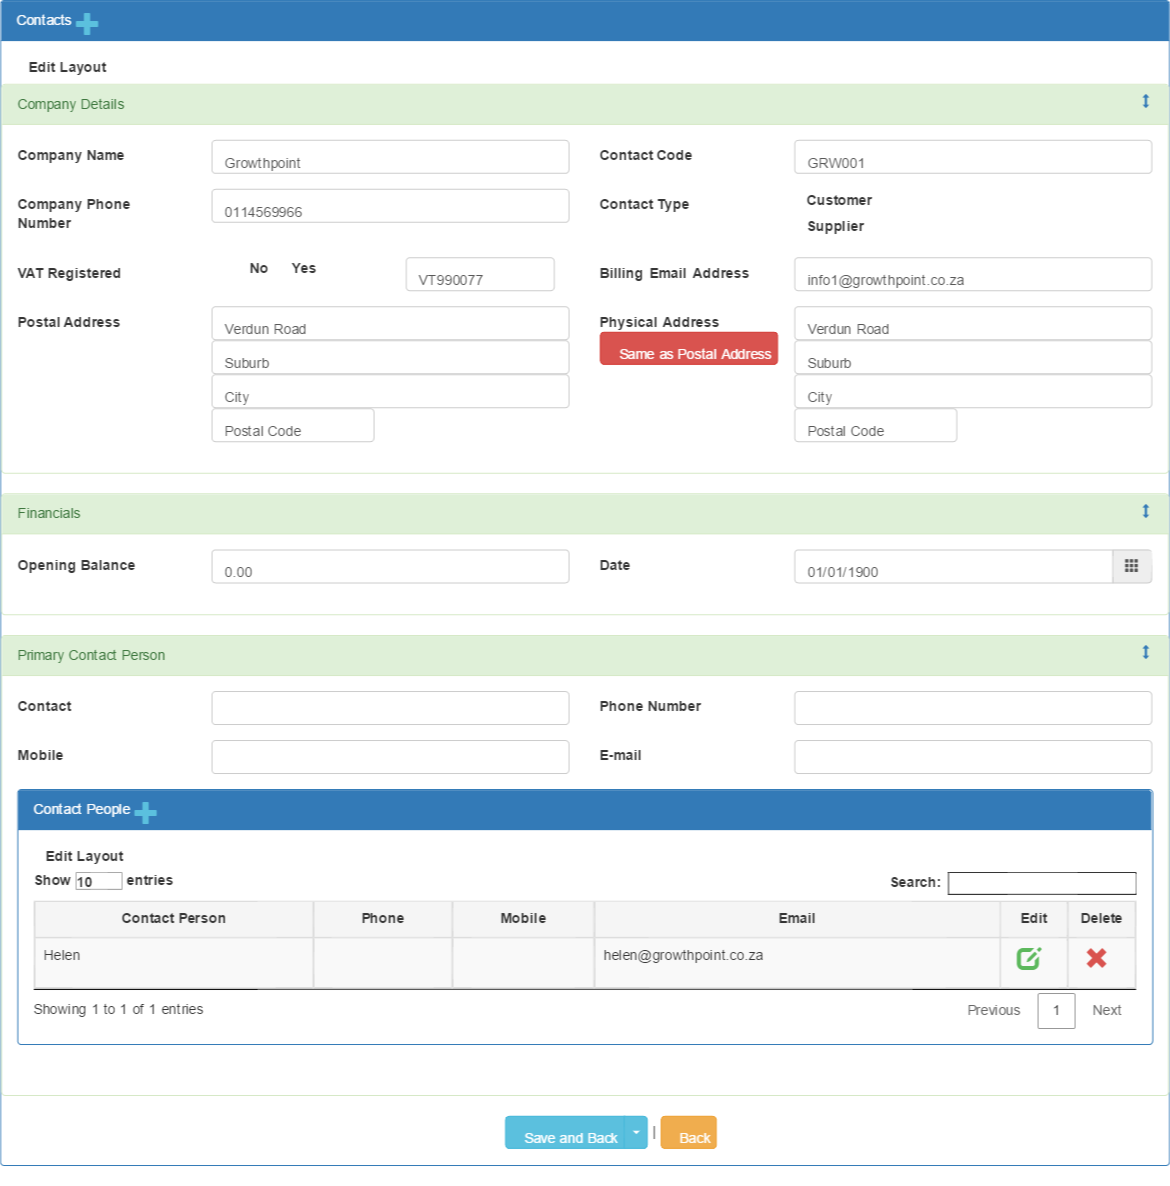Add a contact person with plus icon

coord(145,812)
